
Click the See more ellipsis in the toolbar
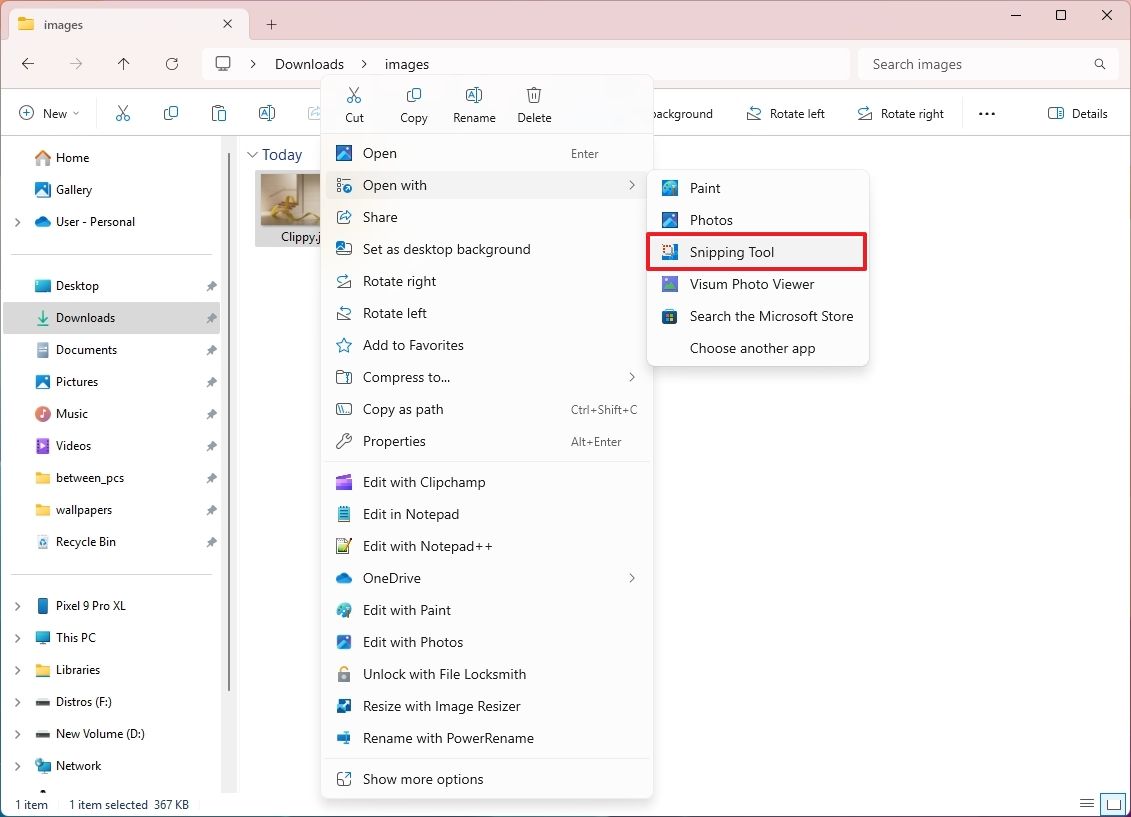coord(987,113)
